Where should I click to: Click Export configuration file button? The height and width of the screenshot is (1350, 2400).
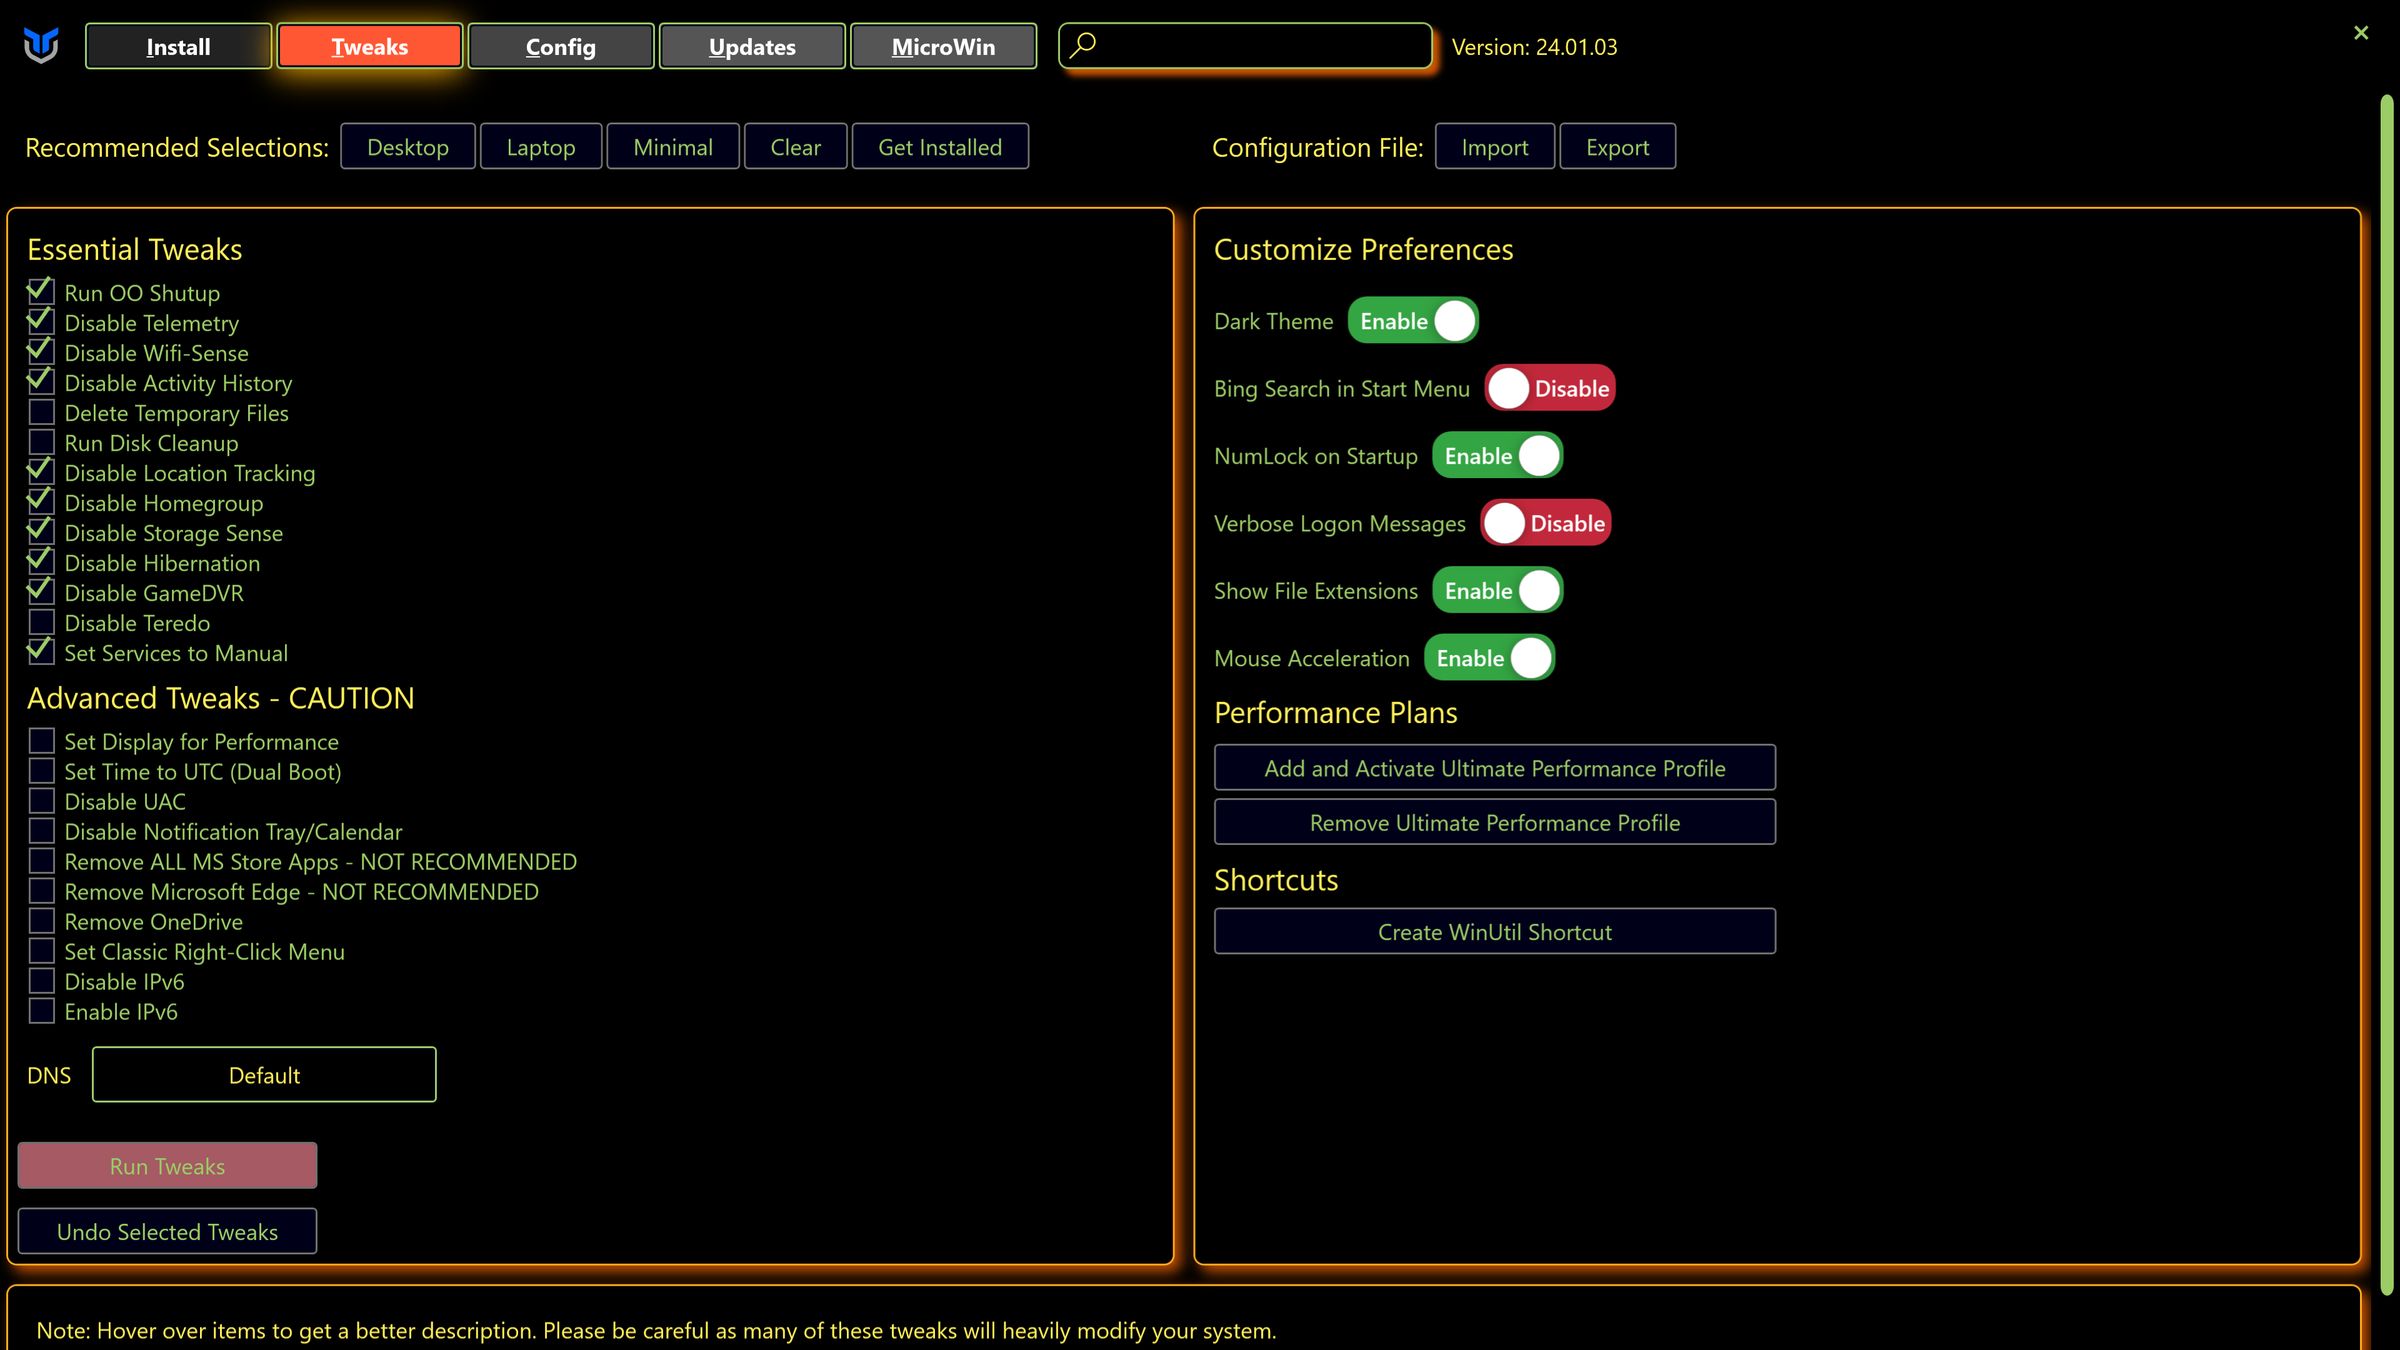click(x=1617, y=147)
